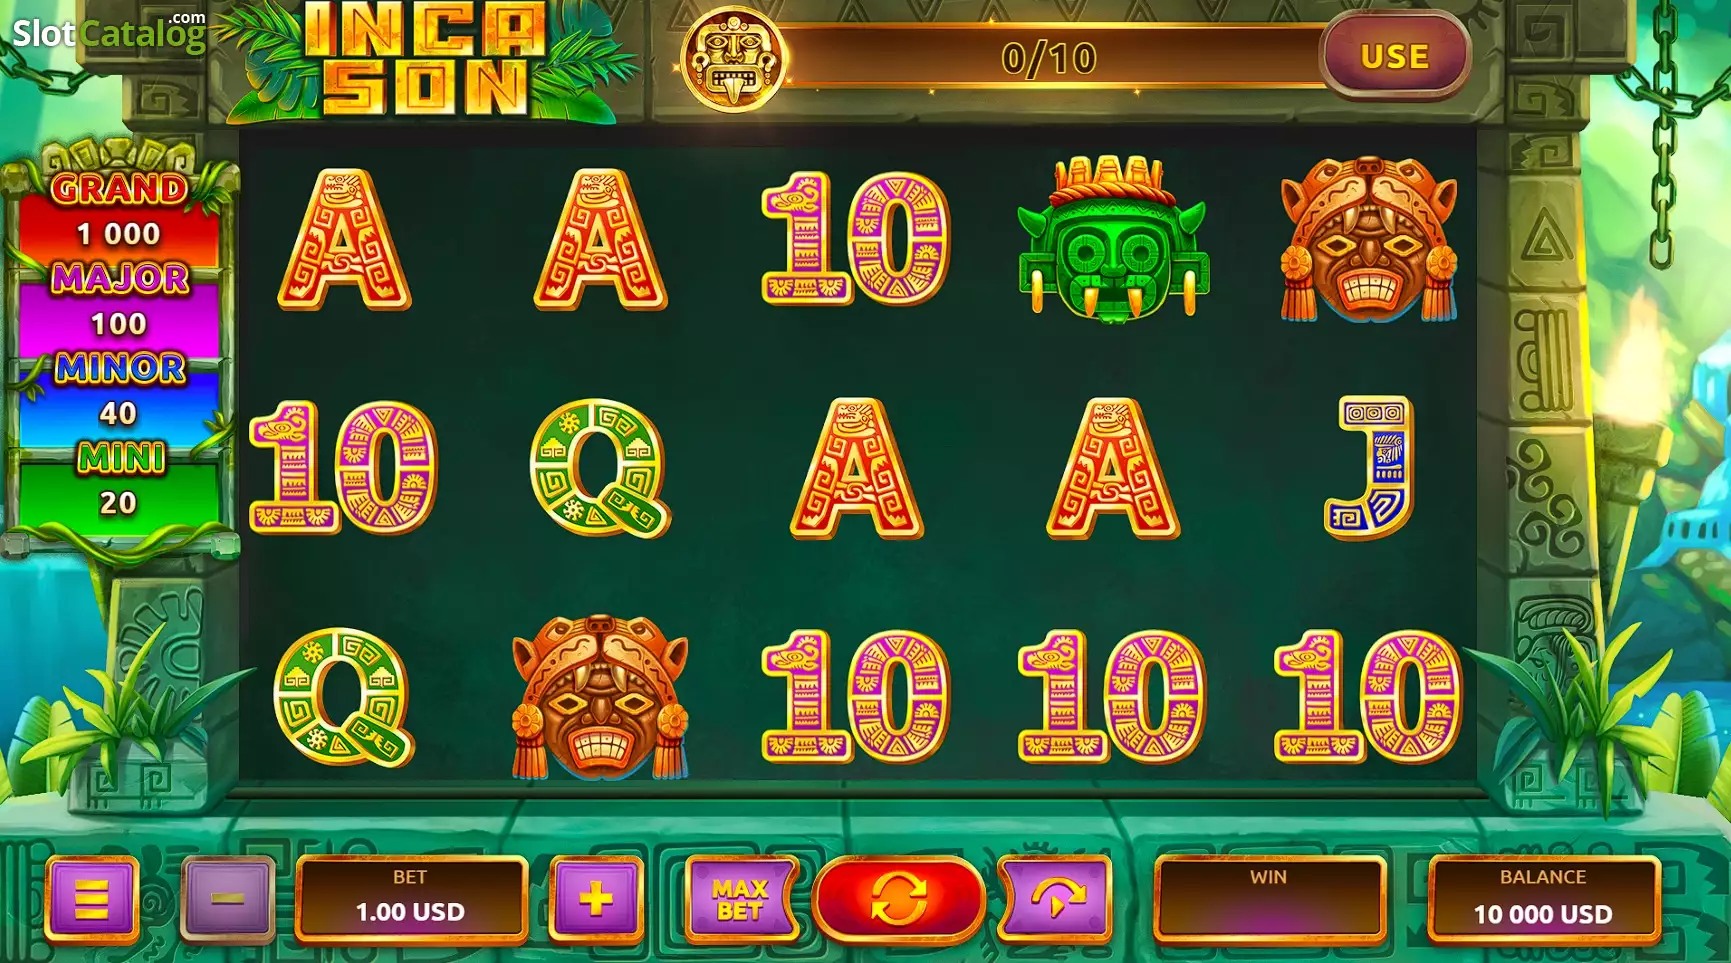Select the tiger mask in top row

click(1368, 239)
